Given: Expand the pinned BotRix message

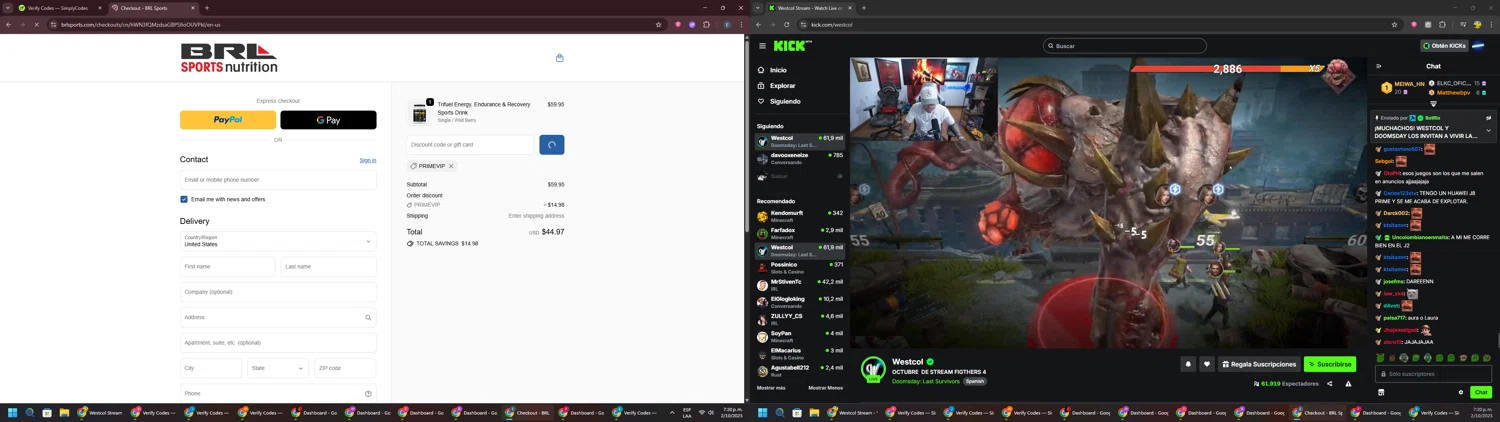Looking at the screenshot, I should pos(1488,130).
